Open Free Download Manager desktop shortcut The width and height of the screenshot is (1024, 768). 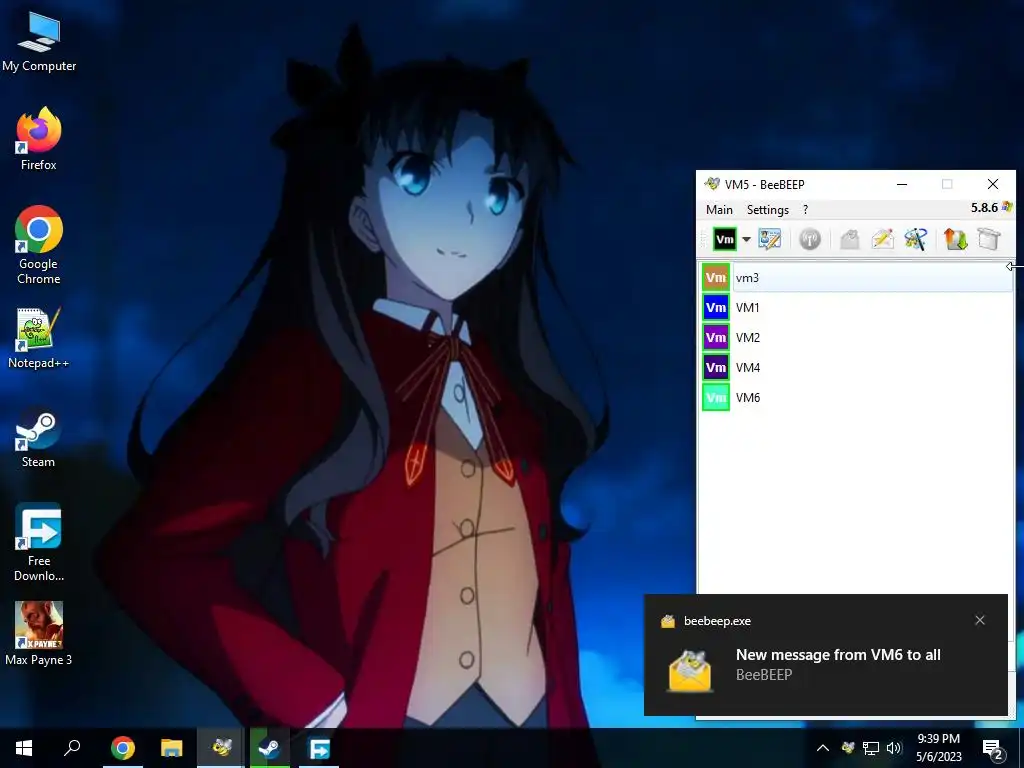click(x=39, y=542)
